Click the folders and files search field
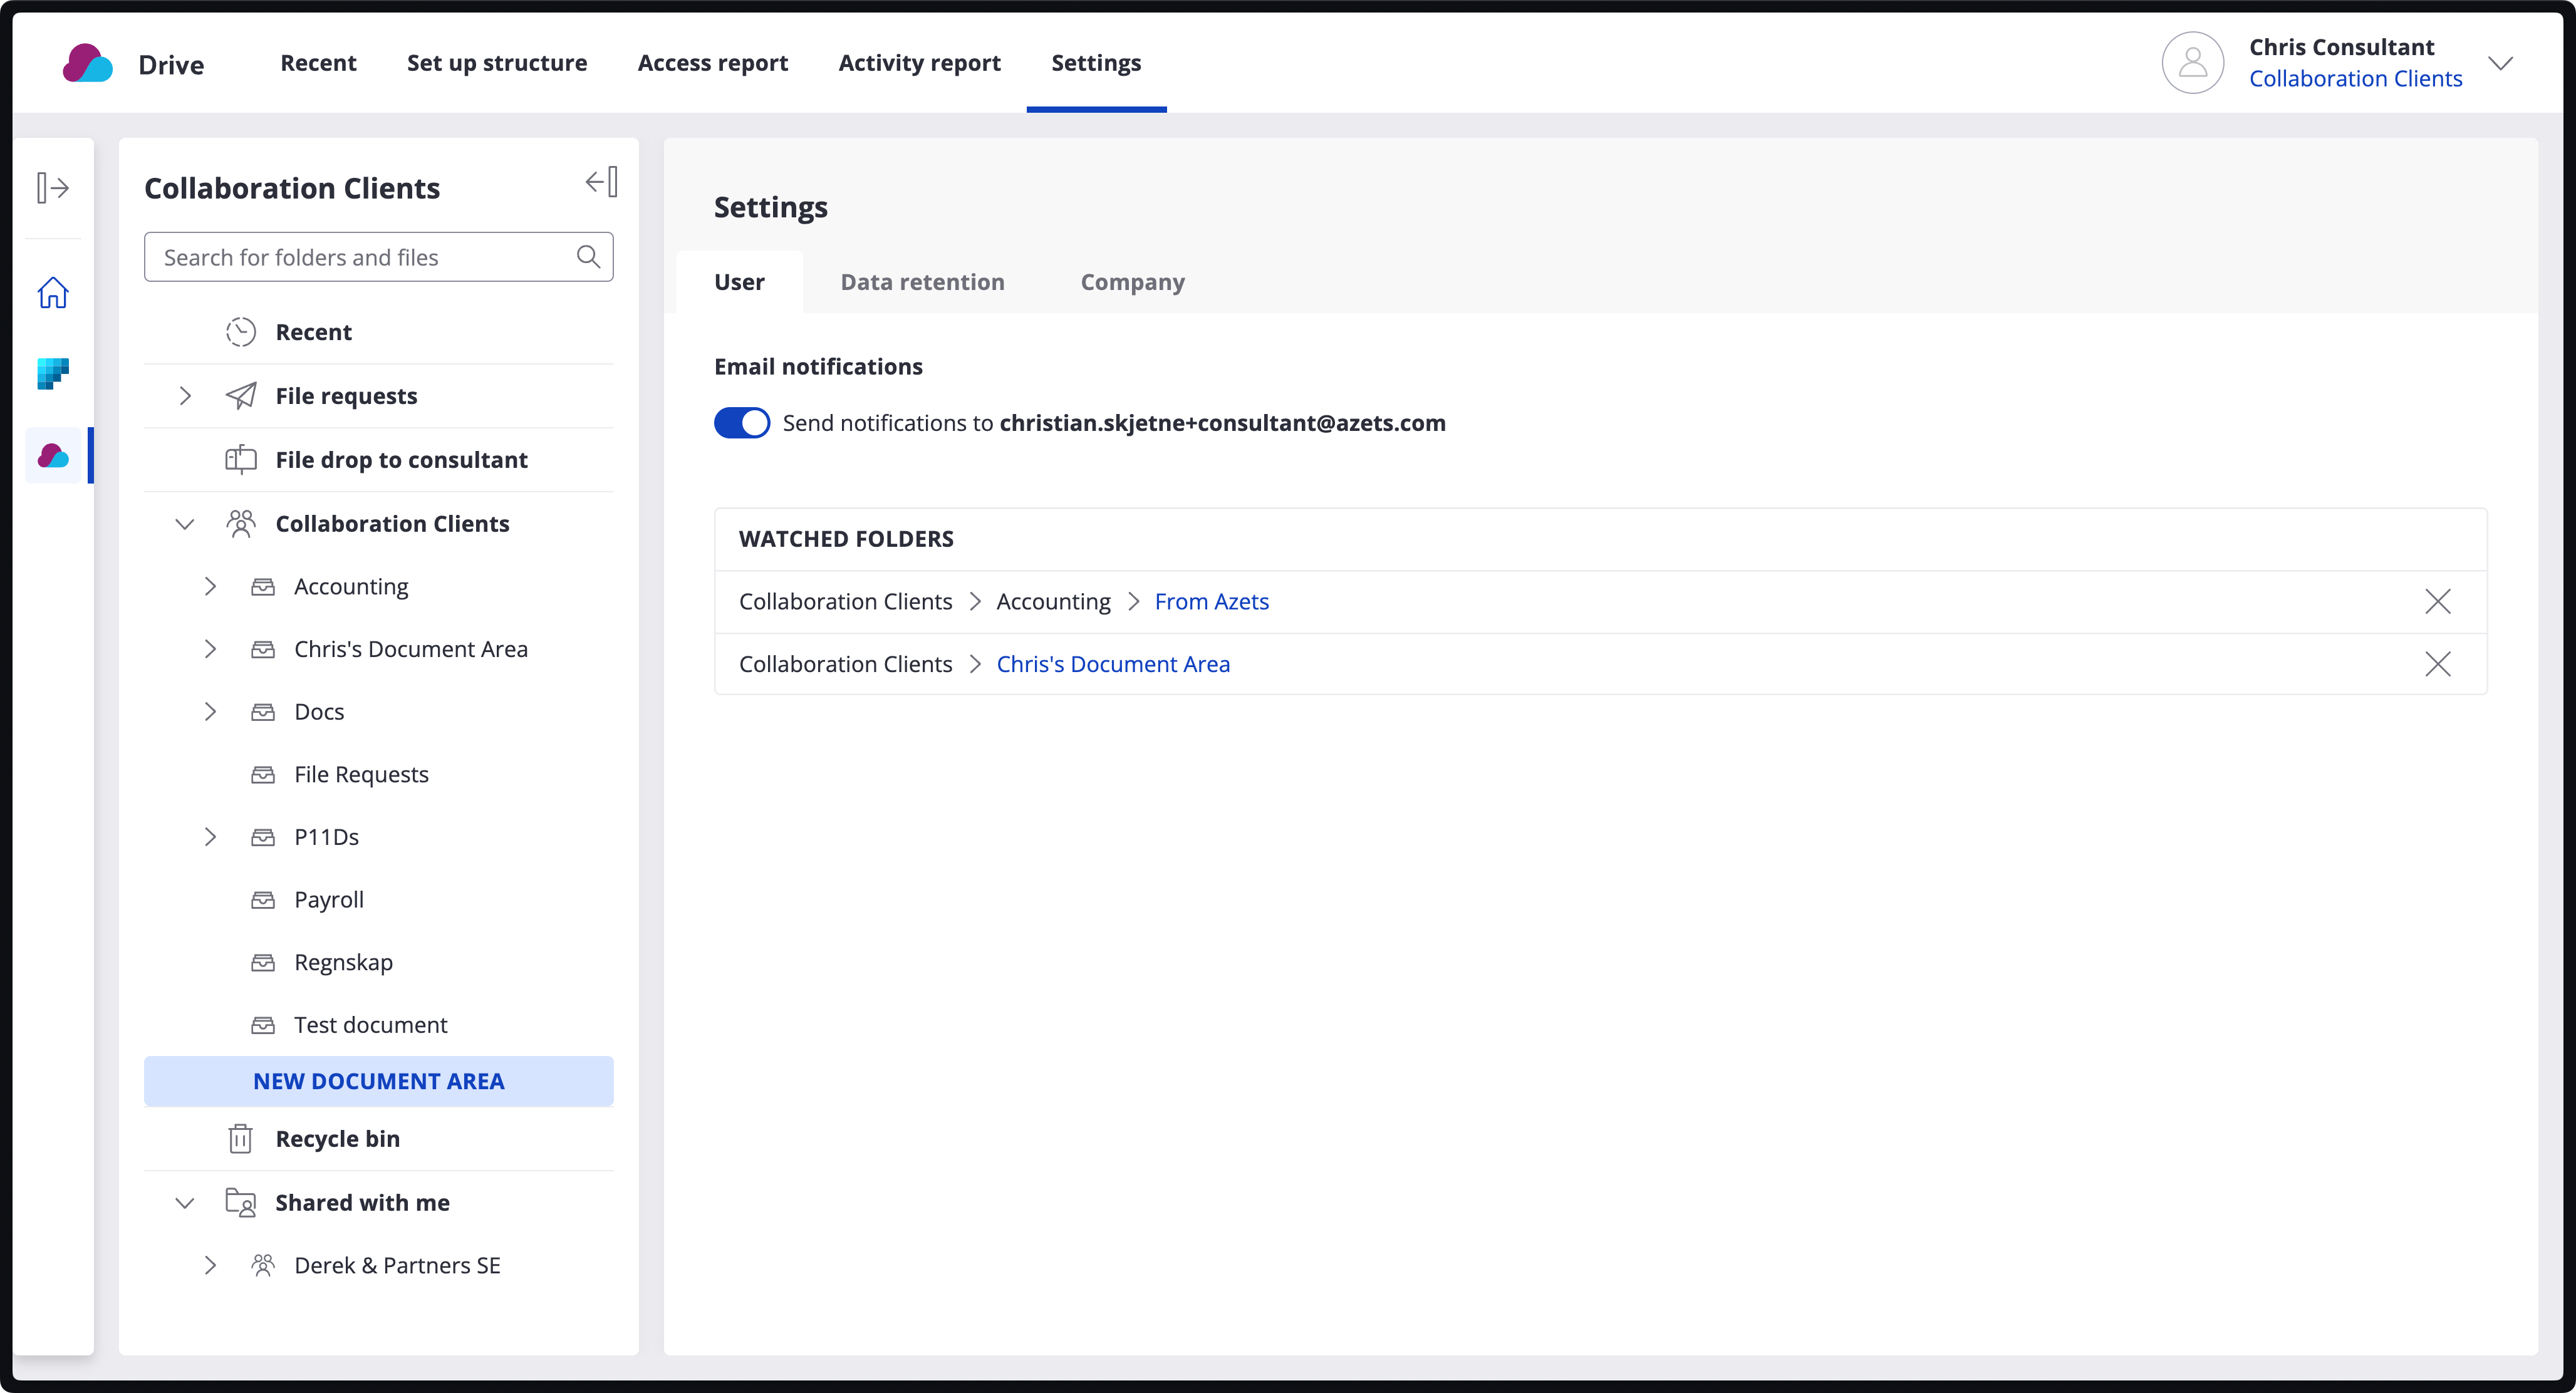2576x1393 pixels. pos(360,257)
